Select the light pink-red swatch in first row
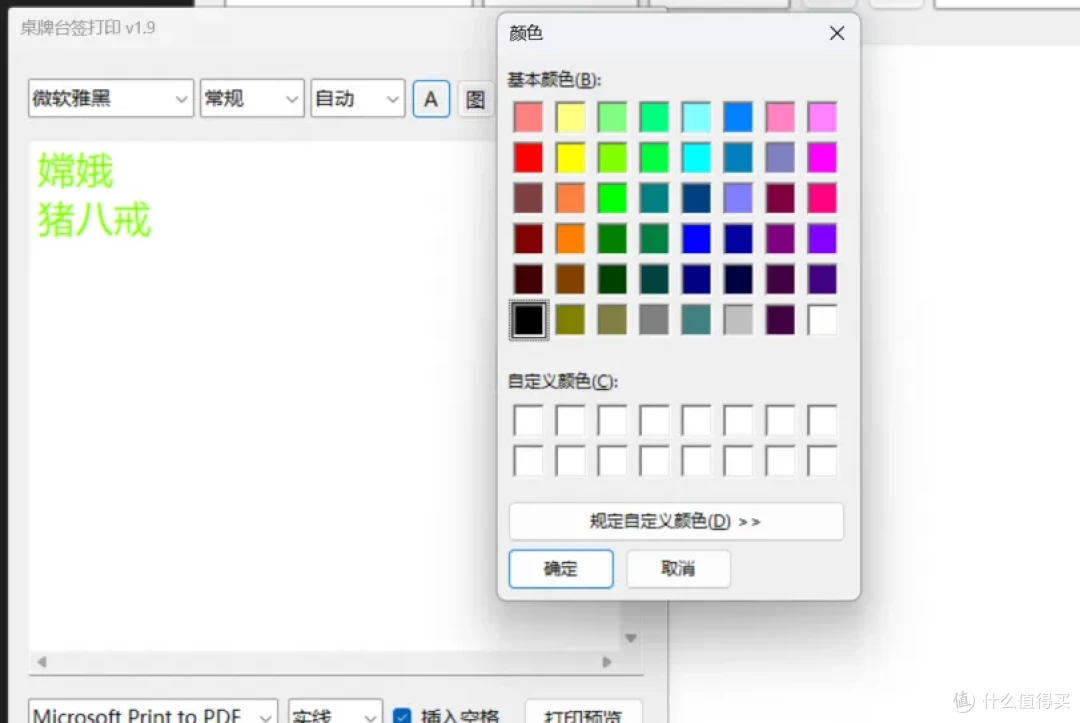Screen dimensions: 1080x723 [528, 117]
